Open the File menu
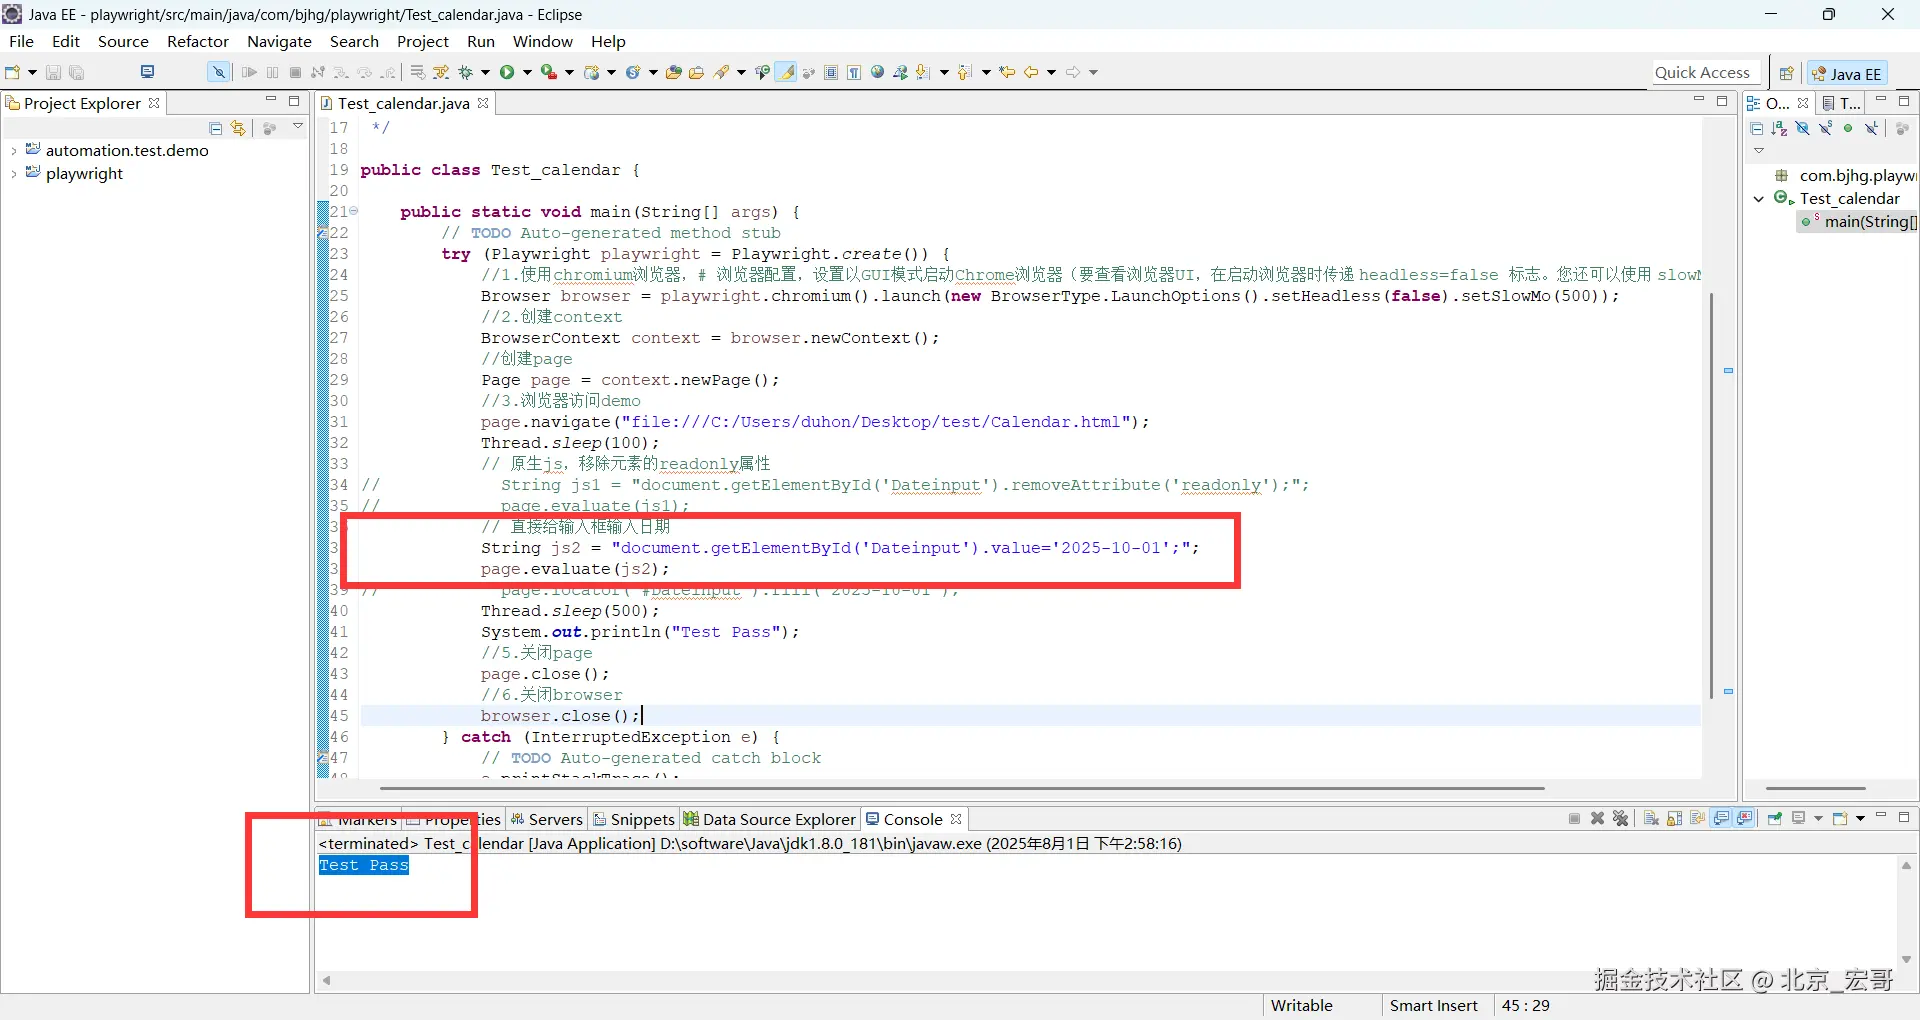The image size is (1920, 1020). (21, 42)
